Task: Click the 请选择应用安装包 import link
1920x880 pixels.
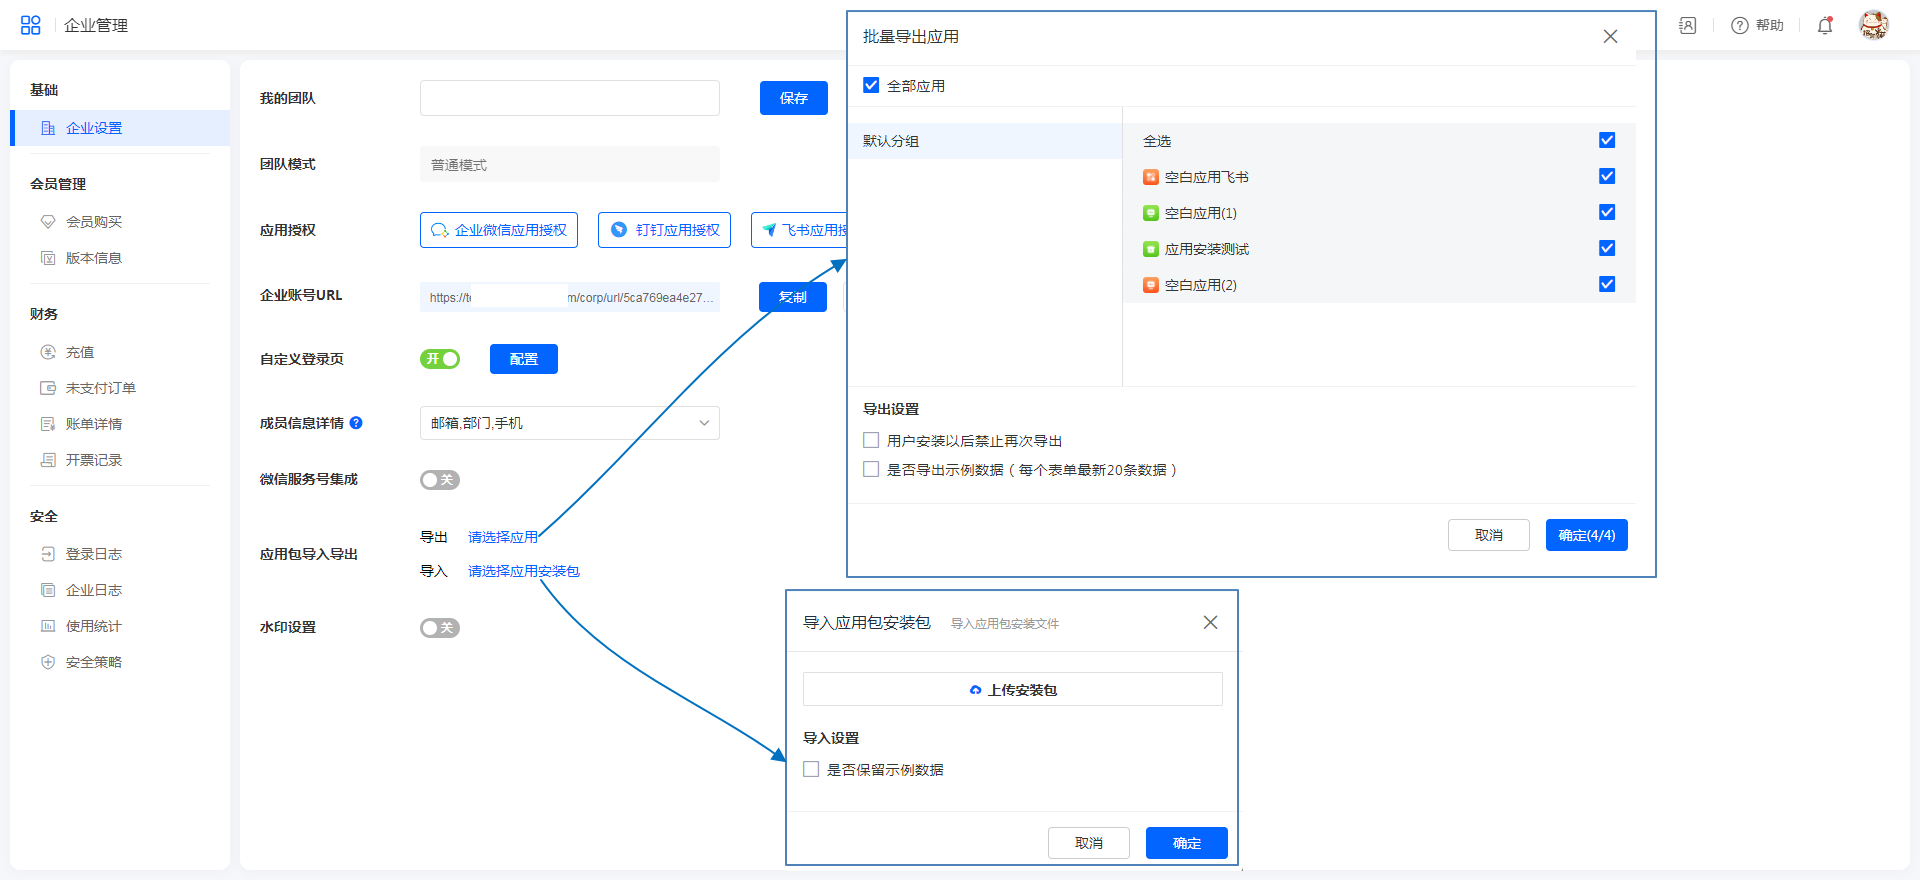Action: (523, 571)
